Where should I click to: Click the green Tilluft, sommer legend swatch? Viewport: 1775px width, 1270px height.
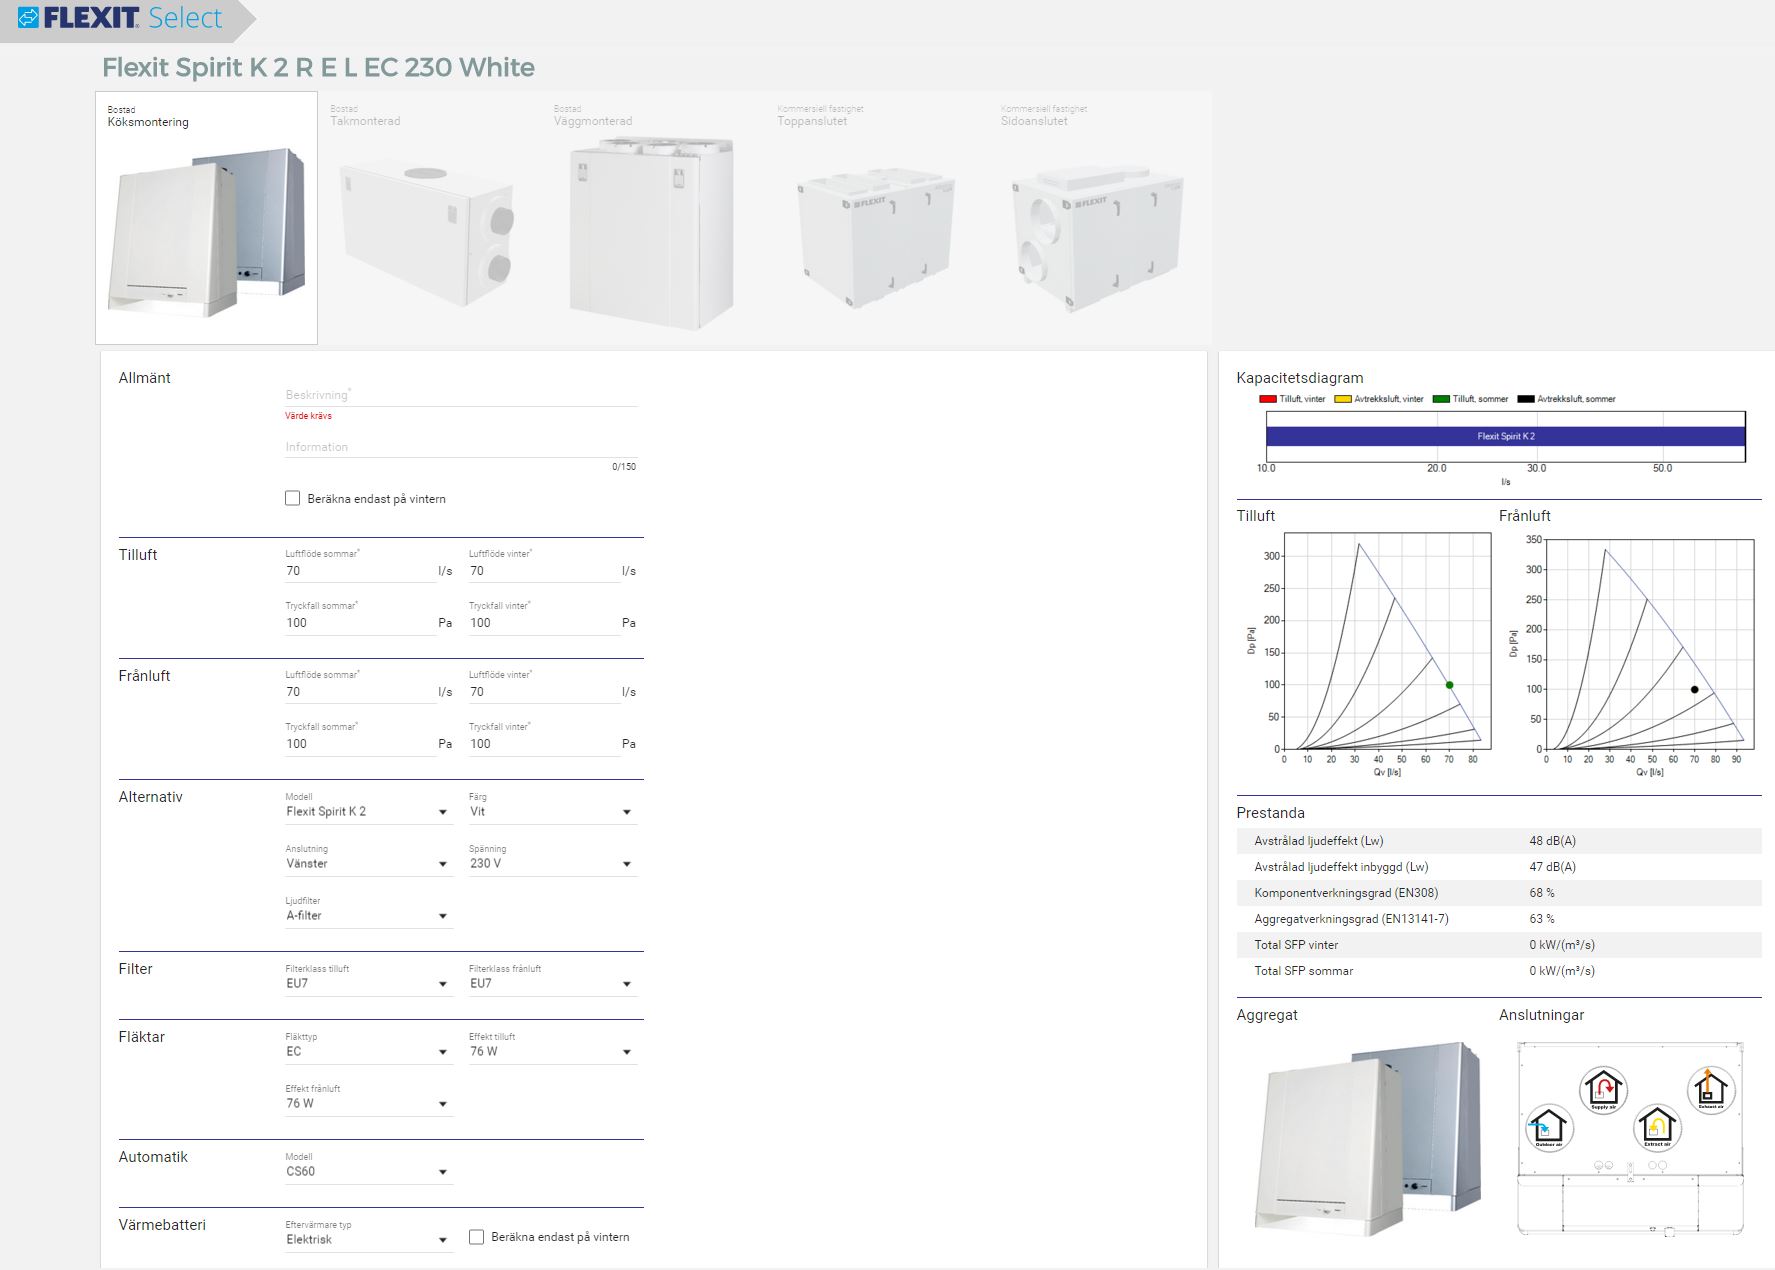pos(1441,399)
